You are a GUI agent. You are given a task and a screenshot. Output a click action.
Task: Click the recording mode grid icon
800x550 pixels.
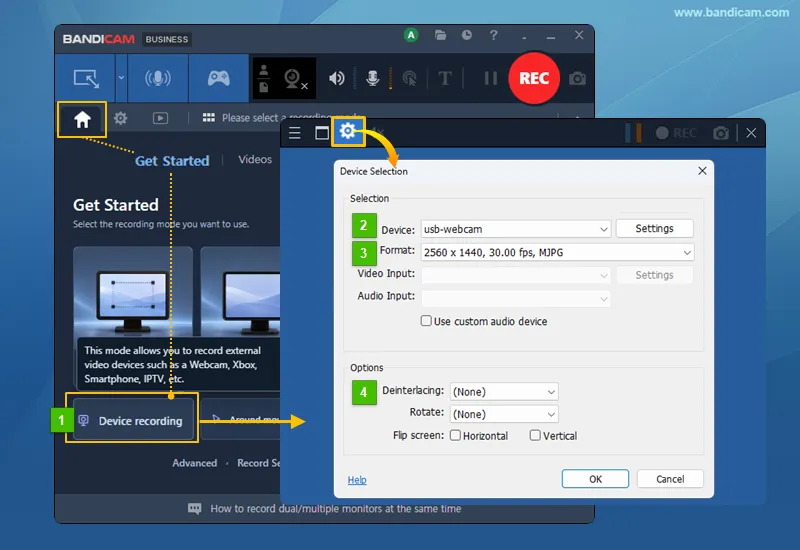(208, 118)
